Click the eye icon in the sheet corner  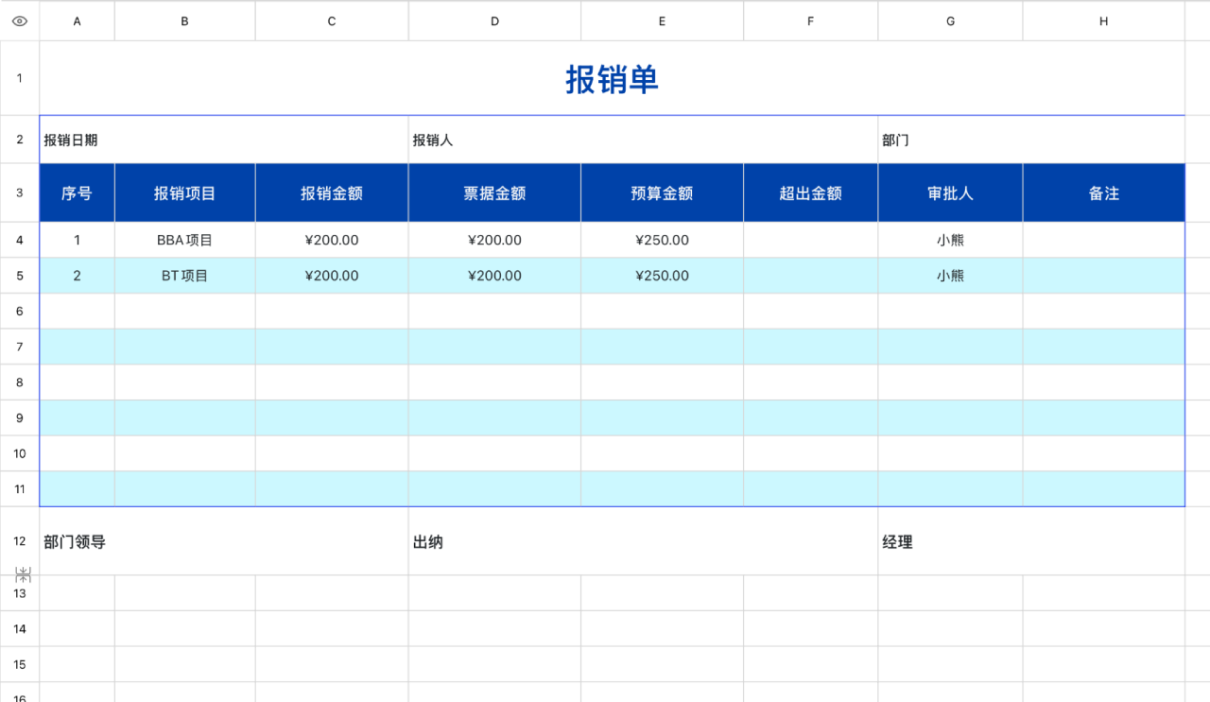19,20
